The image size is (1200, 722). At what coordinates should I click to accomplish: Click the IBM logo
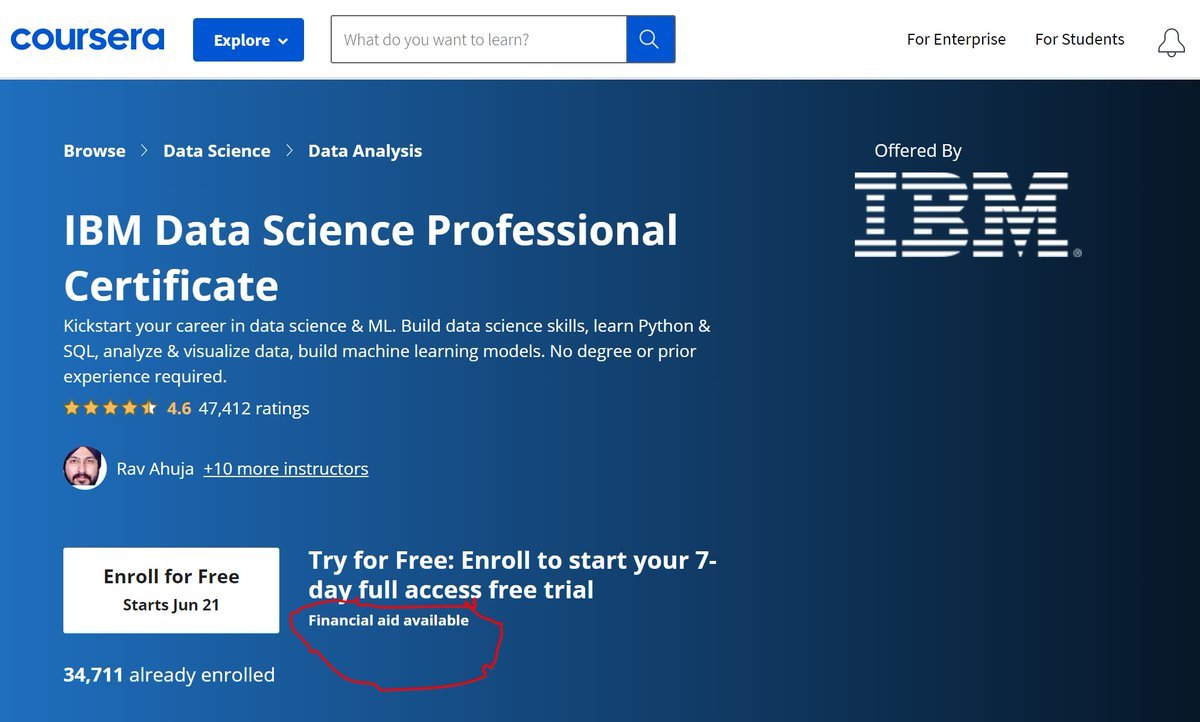coord(967,214)
